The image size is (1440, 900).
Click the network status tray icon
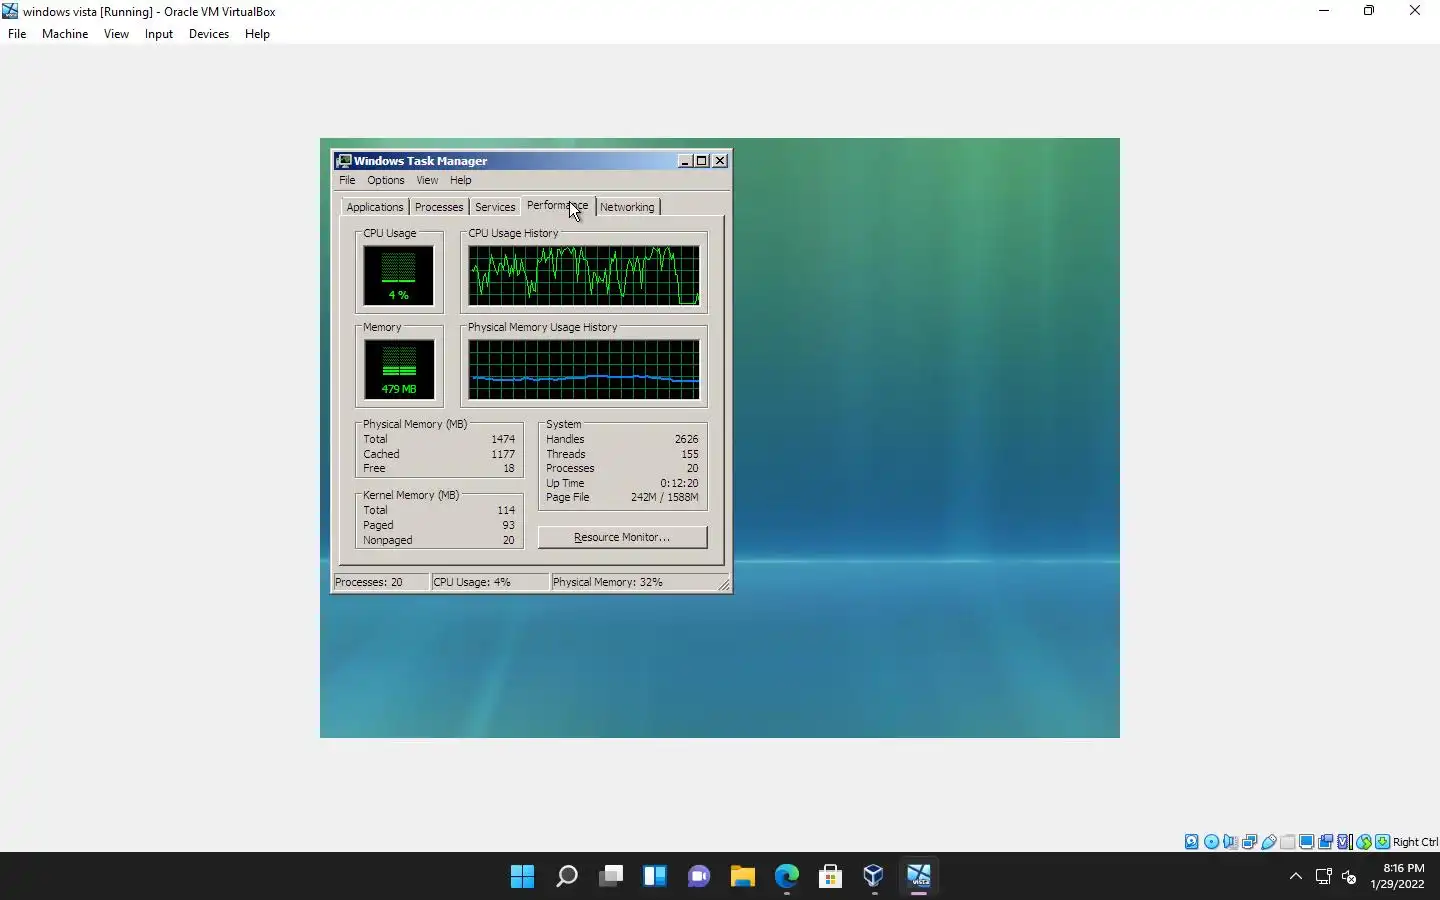pos(1323,877)
